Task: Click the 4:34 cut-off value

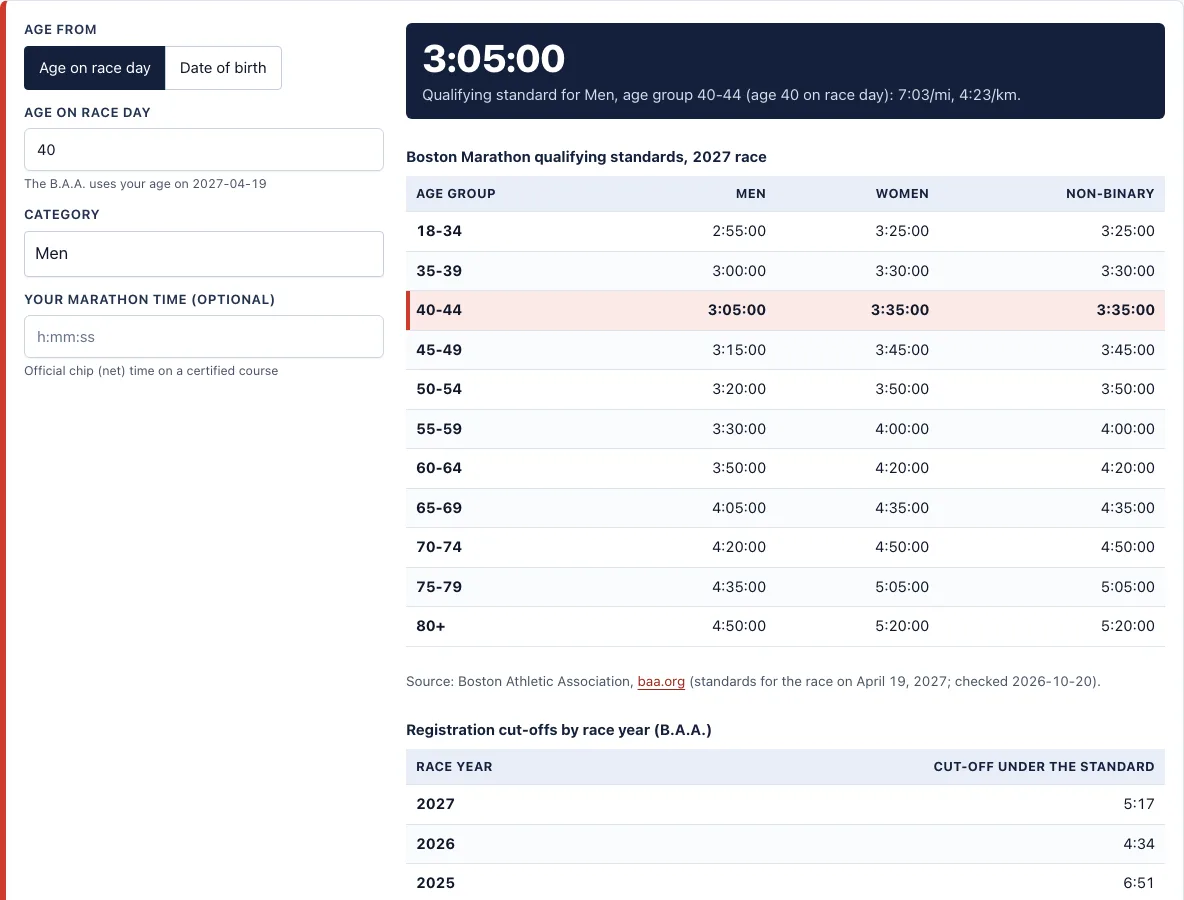Action: tap(1139, 844)
